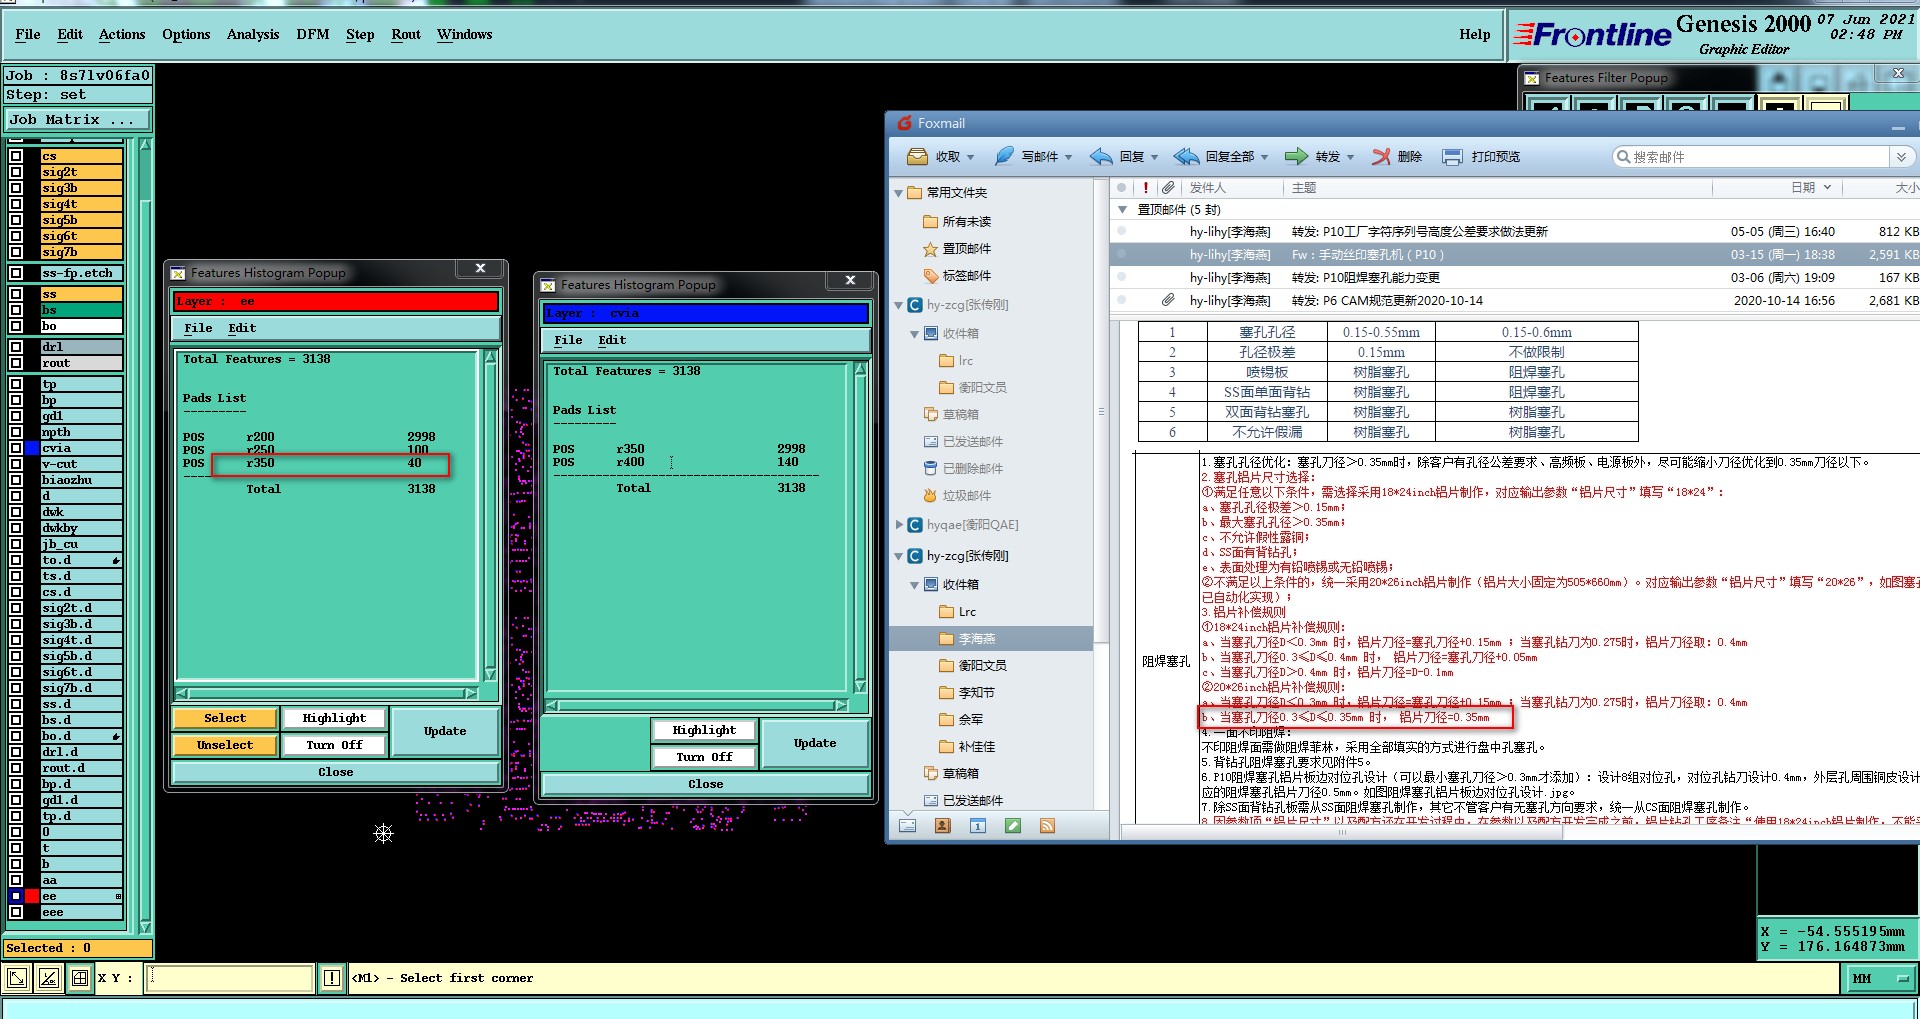The width and height of the screenshot is (1920, 1019).
Task: Toggle the checkbox for layer sig2t
Action: pyautogui.click(x=16, y=172)
